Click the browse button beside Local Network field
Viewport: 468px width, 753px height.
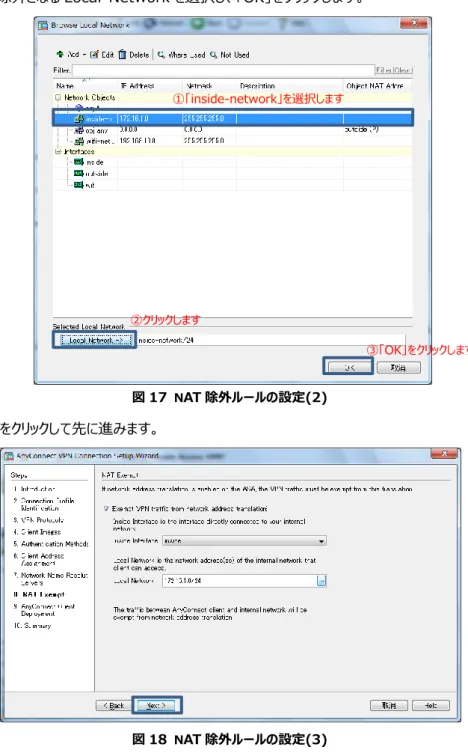(322, 581)
